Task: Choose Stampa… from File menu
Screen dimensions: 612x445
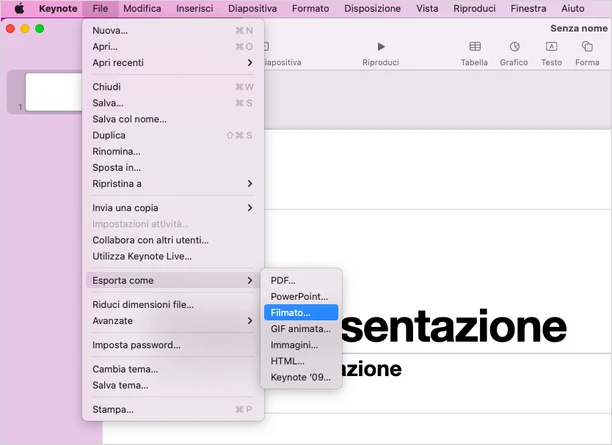Action: pos(173,409)
